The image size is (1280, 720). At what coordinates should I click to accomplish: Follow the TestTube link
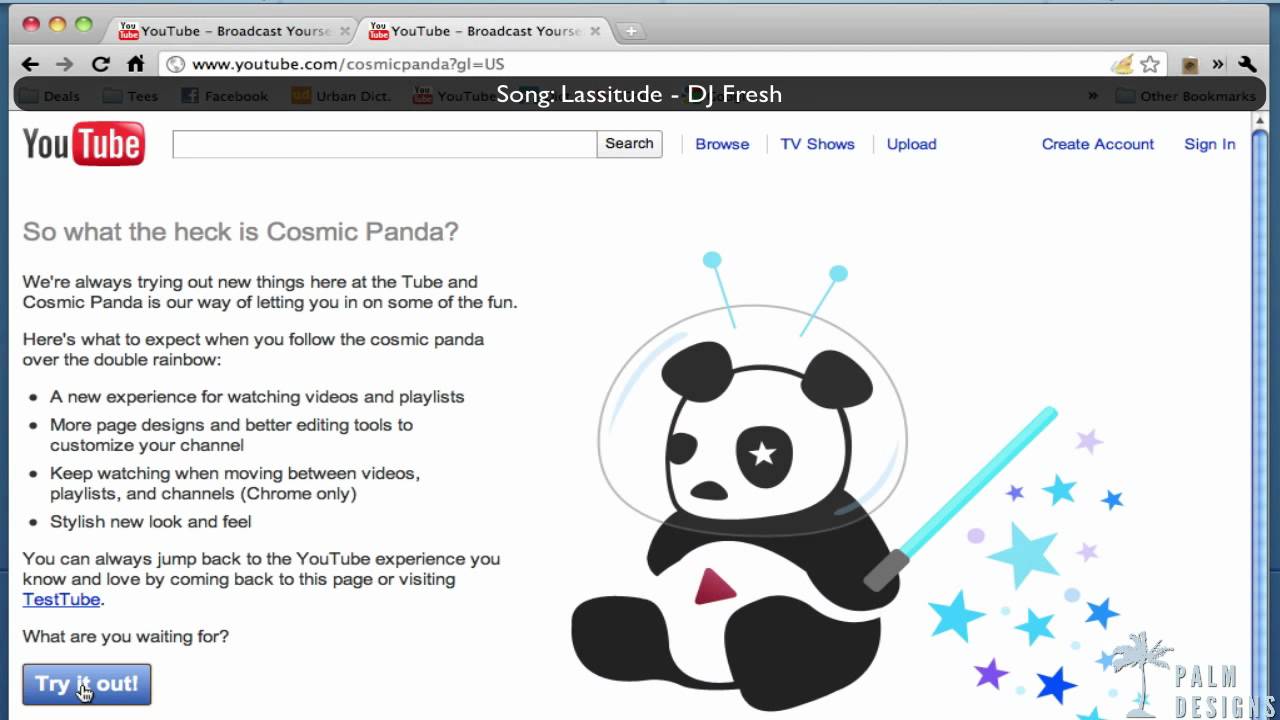[x=61, y=599]
